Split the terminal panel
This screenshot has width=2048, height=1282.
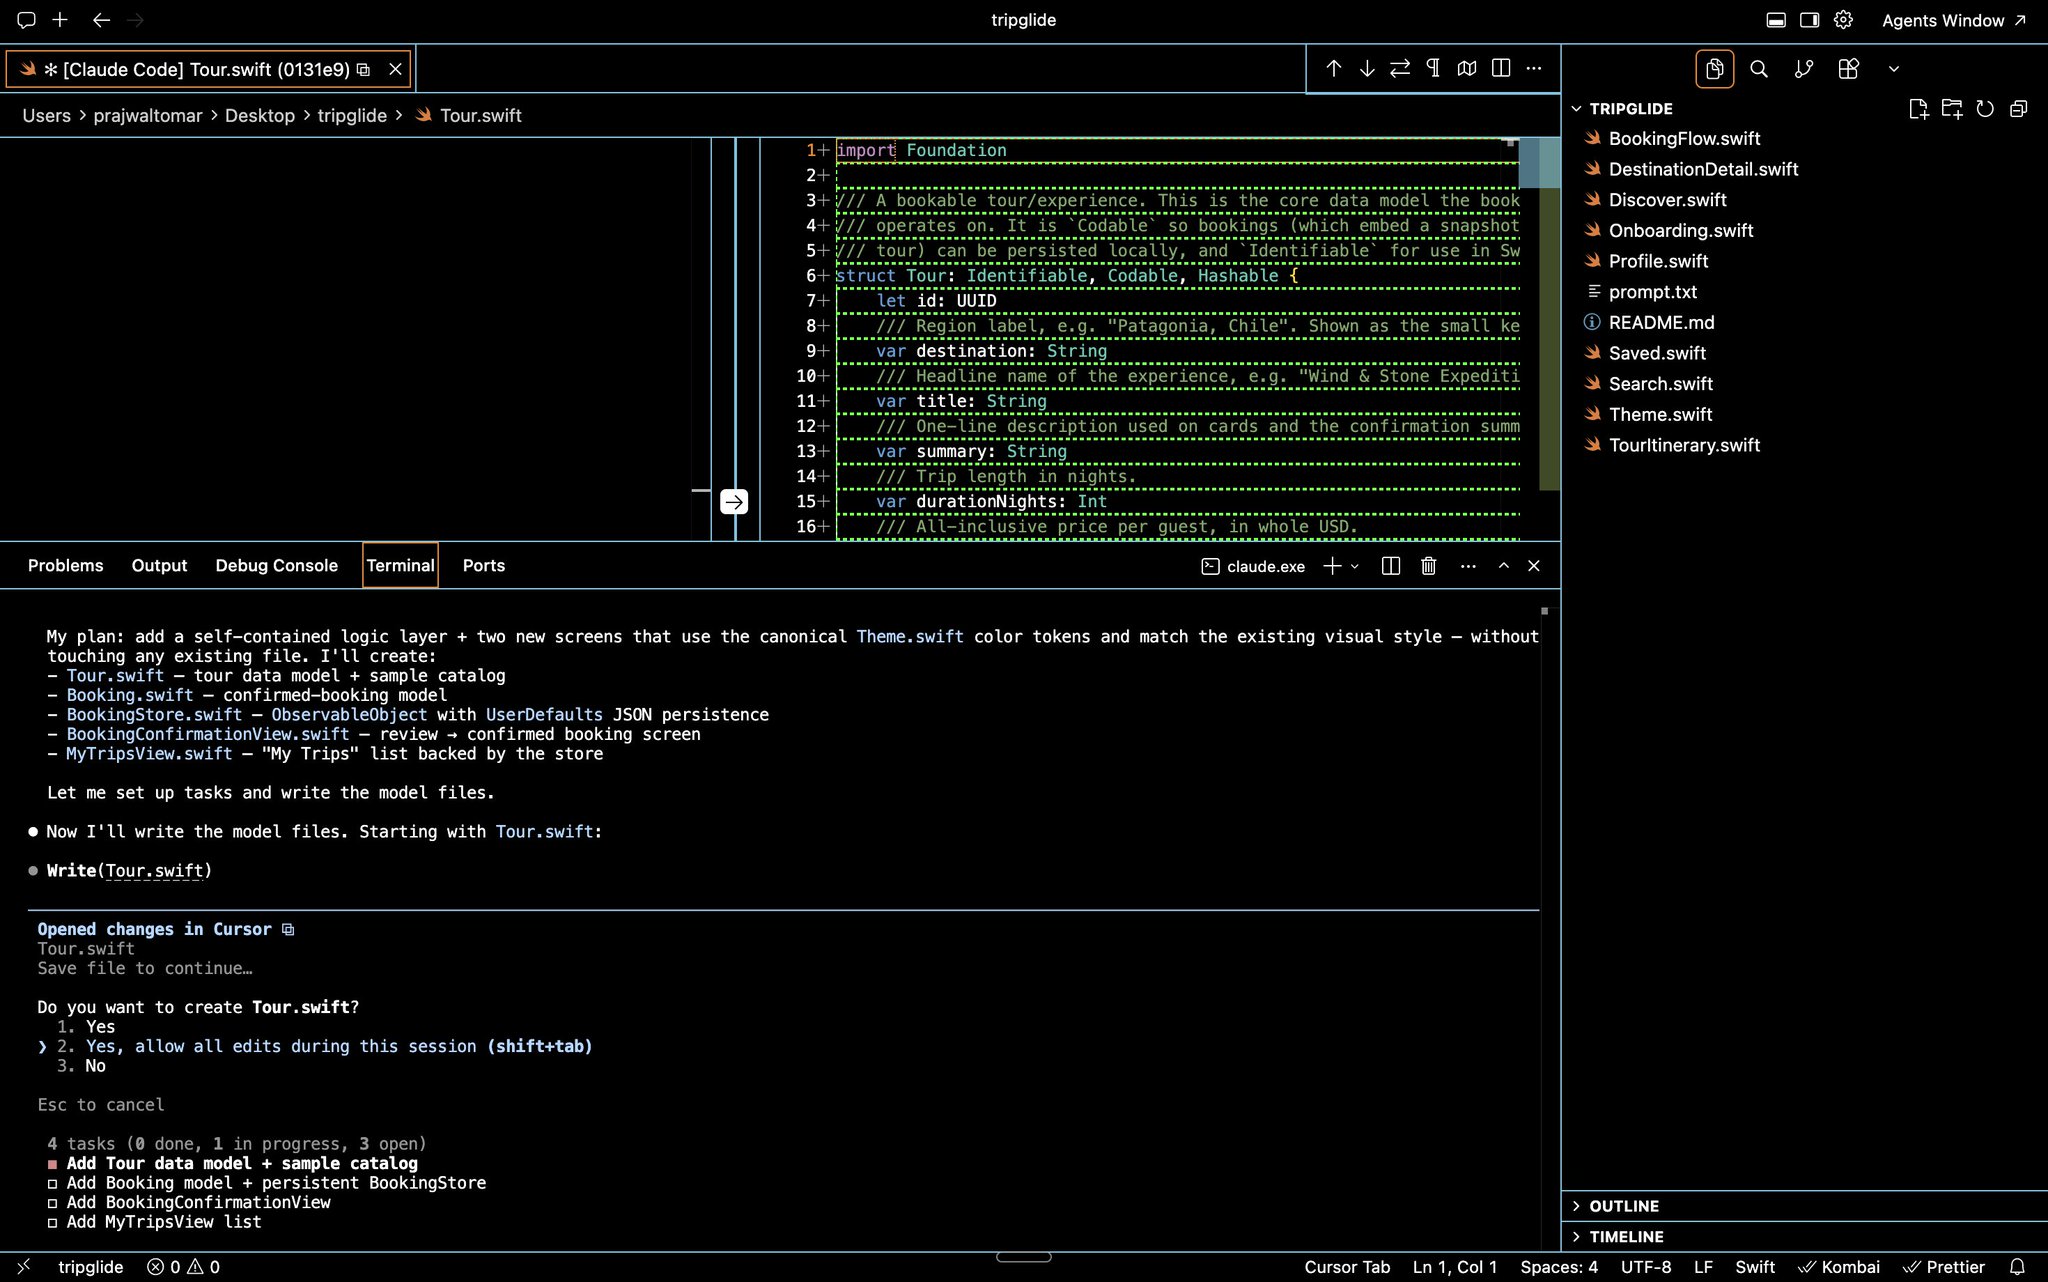[x=1390, y=566]
